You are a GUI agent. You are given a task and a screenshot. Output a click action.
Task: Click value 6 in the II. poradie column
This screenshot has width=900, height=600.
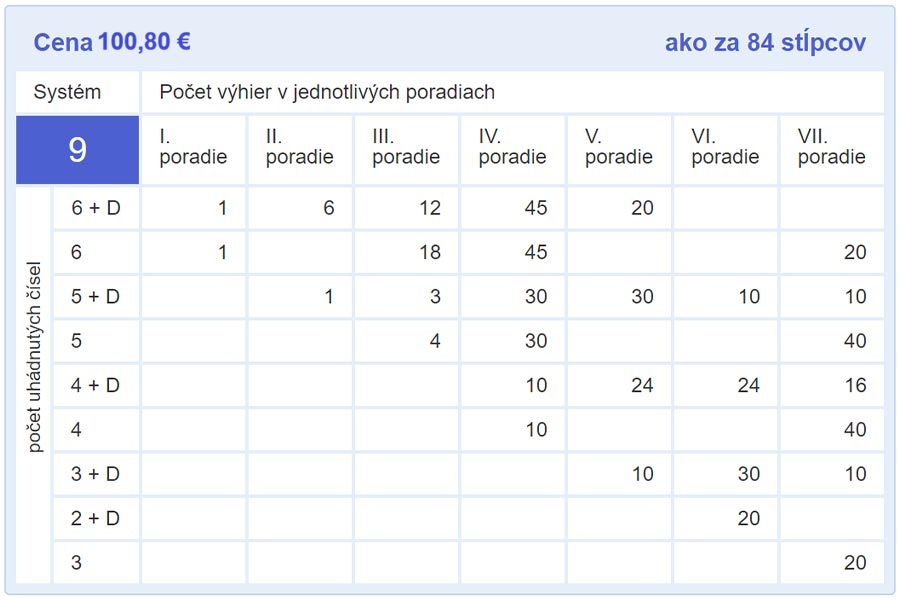click(329, 209)
